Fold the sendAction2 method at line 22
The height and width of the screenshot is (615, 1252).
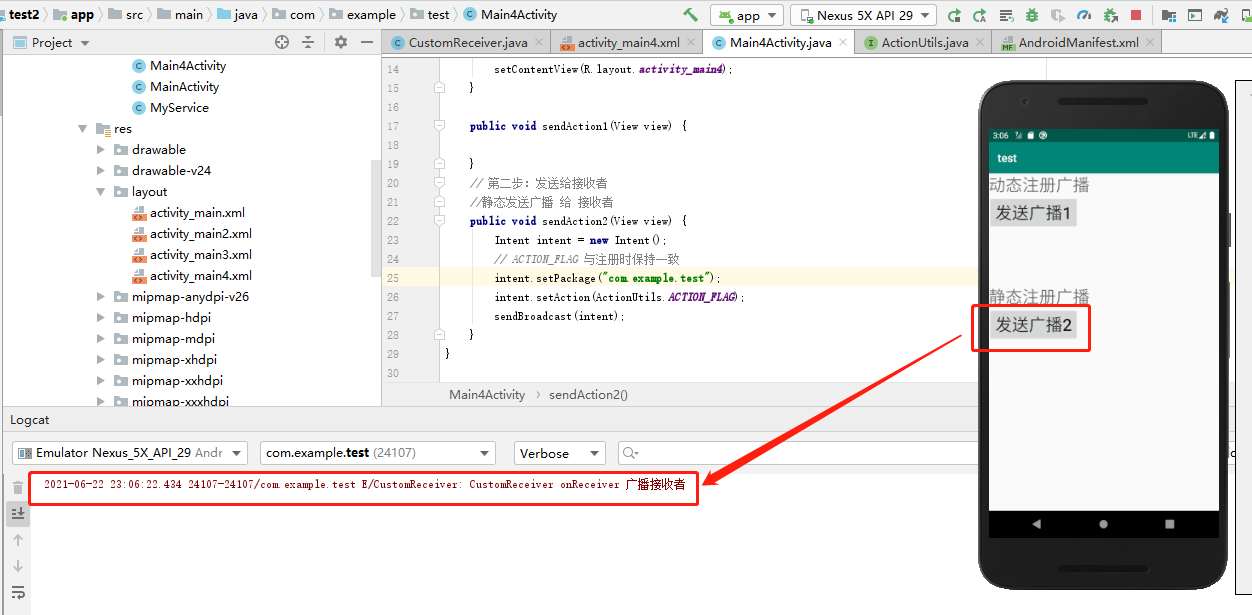coord(439,221)
